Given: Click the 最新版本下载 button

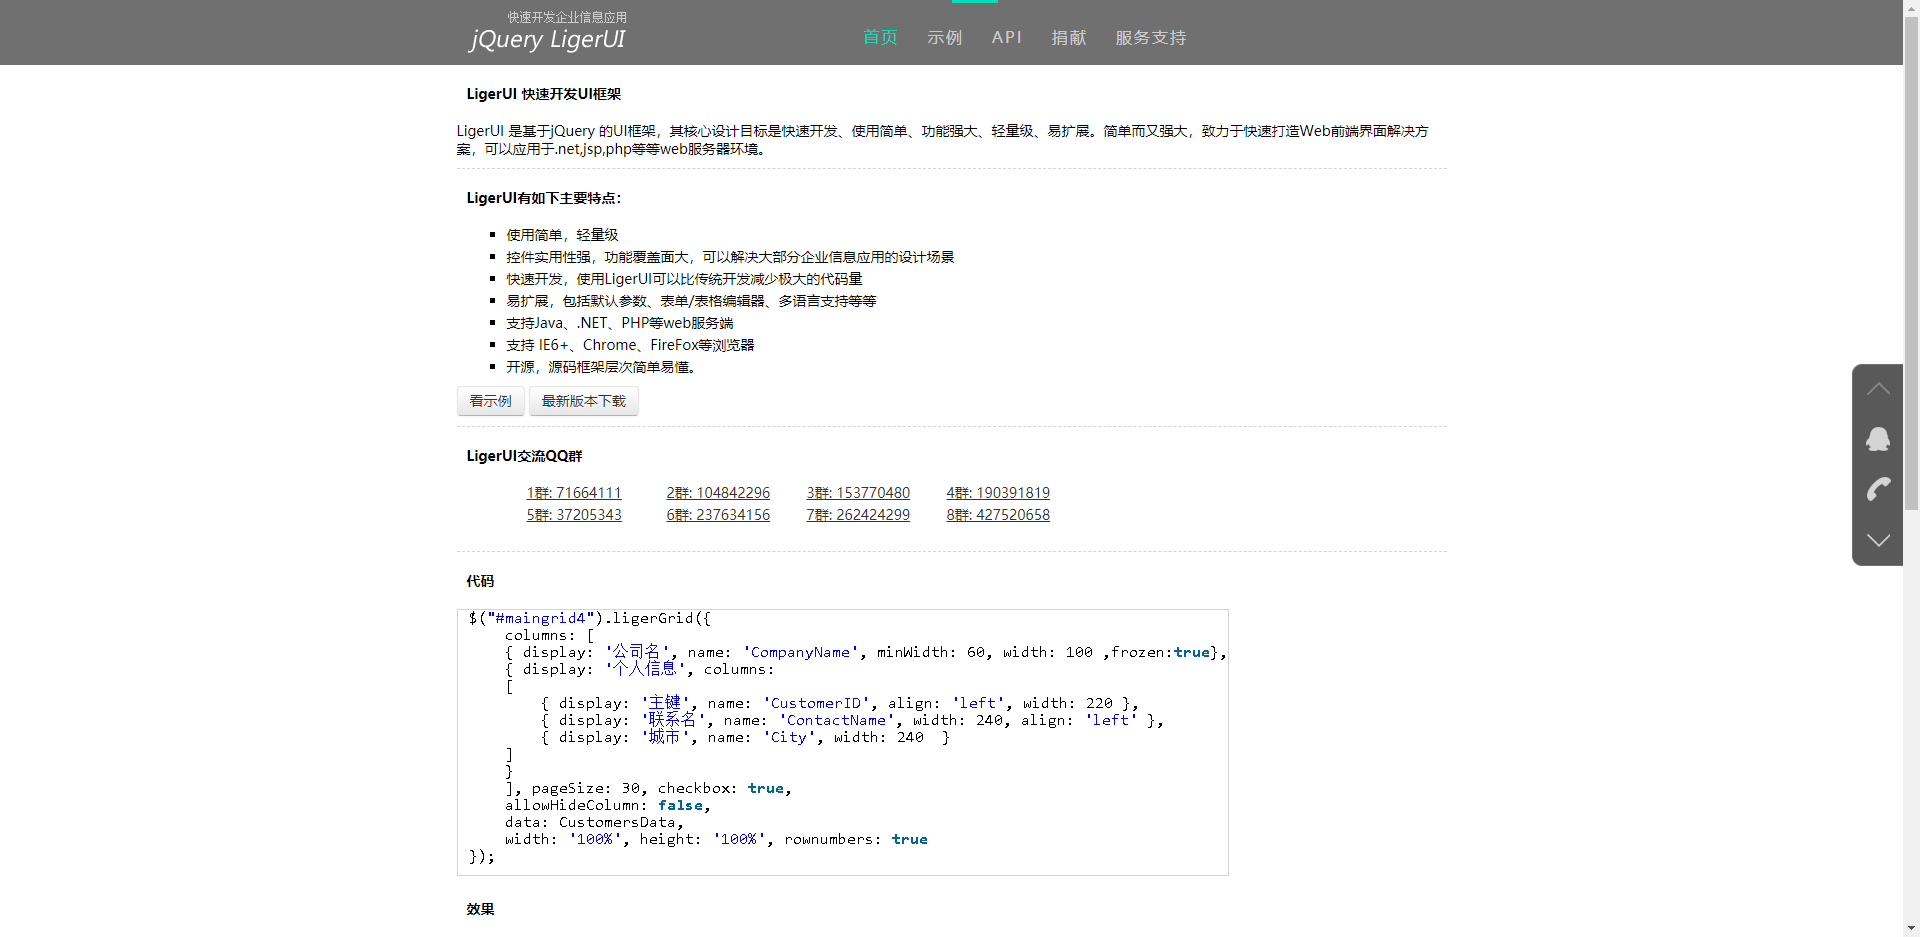Looking at the screenshot, I should pyautogui.click(x=584, y=401).
